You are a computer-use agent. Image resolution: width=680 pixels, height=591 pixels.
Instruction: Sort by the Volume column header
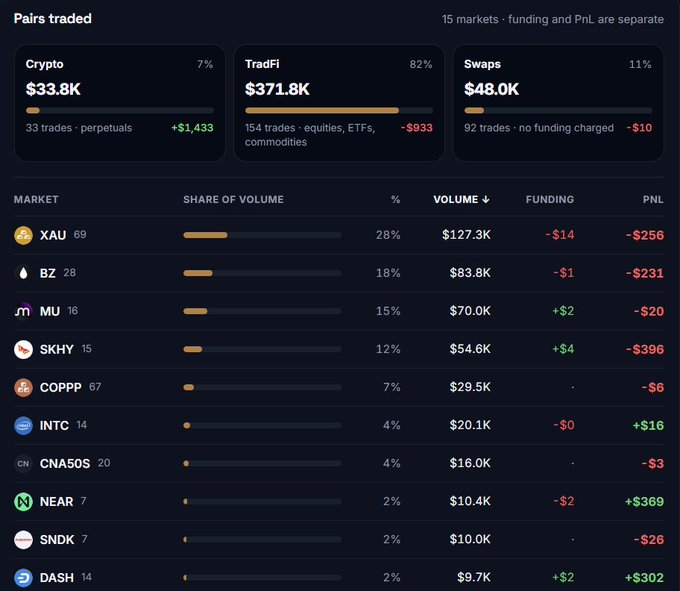tap(461, 199)
